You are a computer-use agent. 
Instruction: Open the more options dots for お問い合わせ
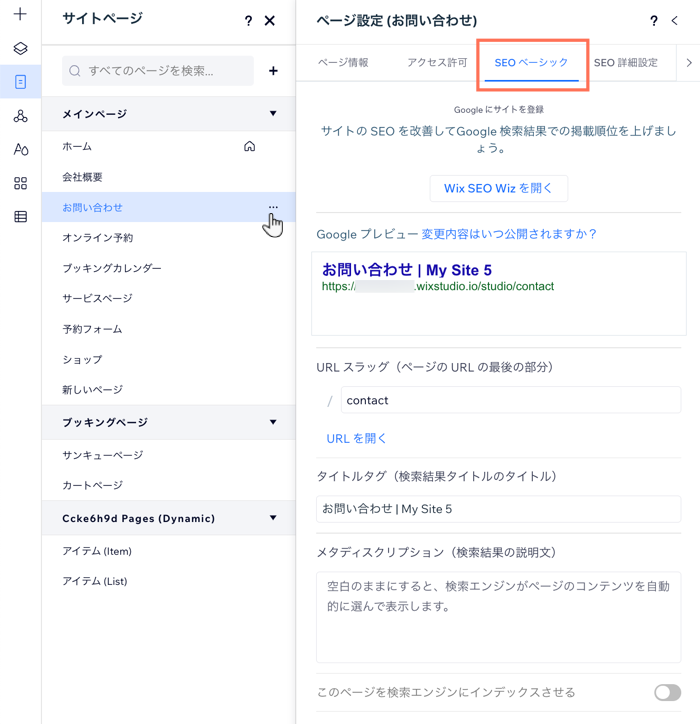coord(273,207)
